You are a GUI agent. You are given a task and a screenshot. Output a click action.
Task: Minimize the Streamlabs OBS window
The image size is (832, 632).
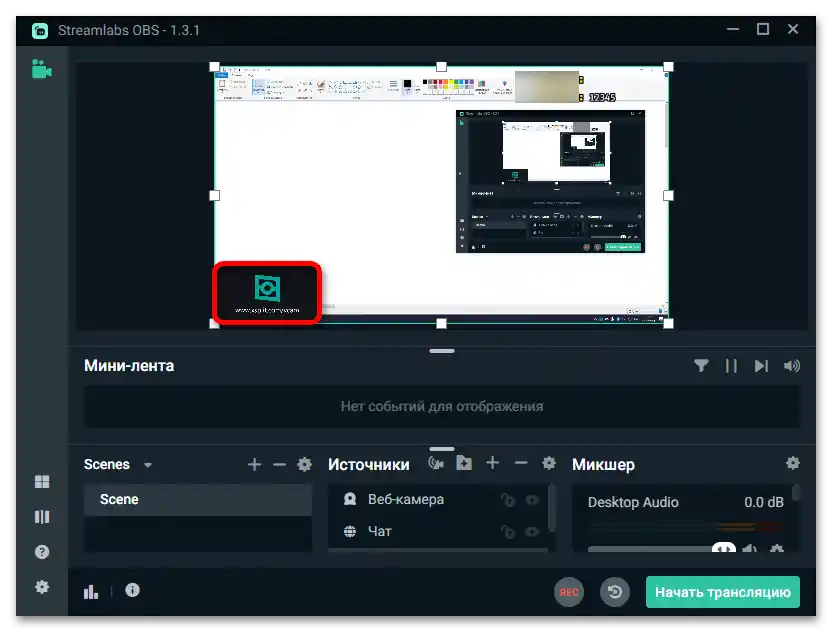(733, 29)
